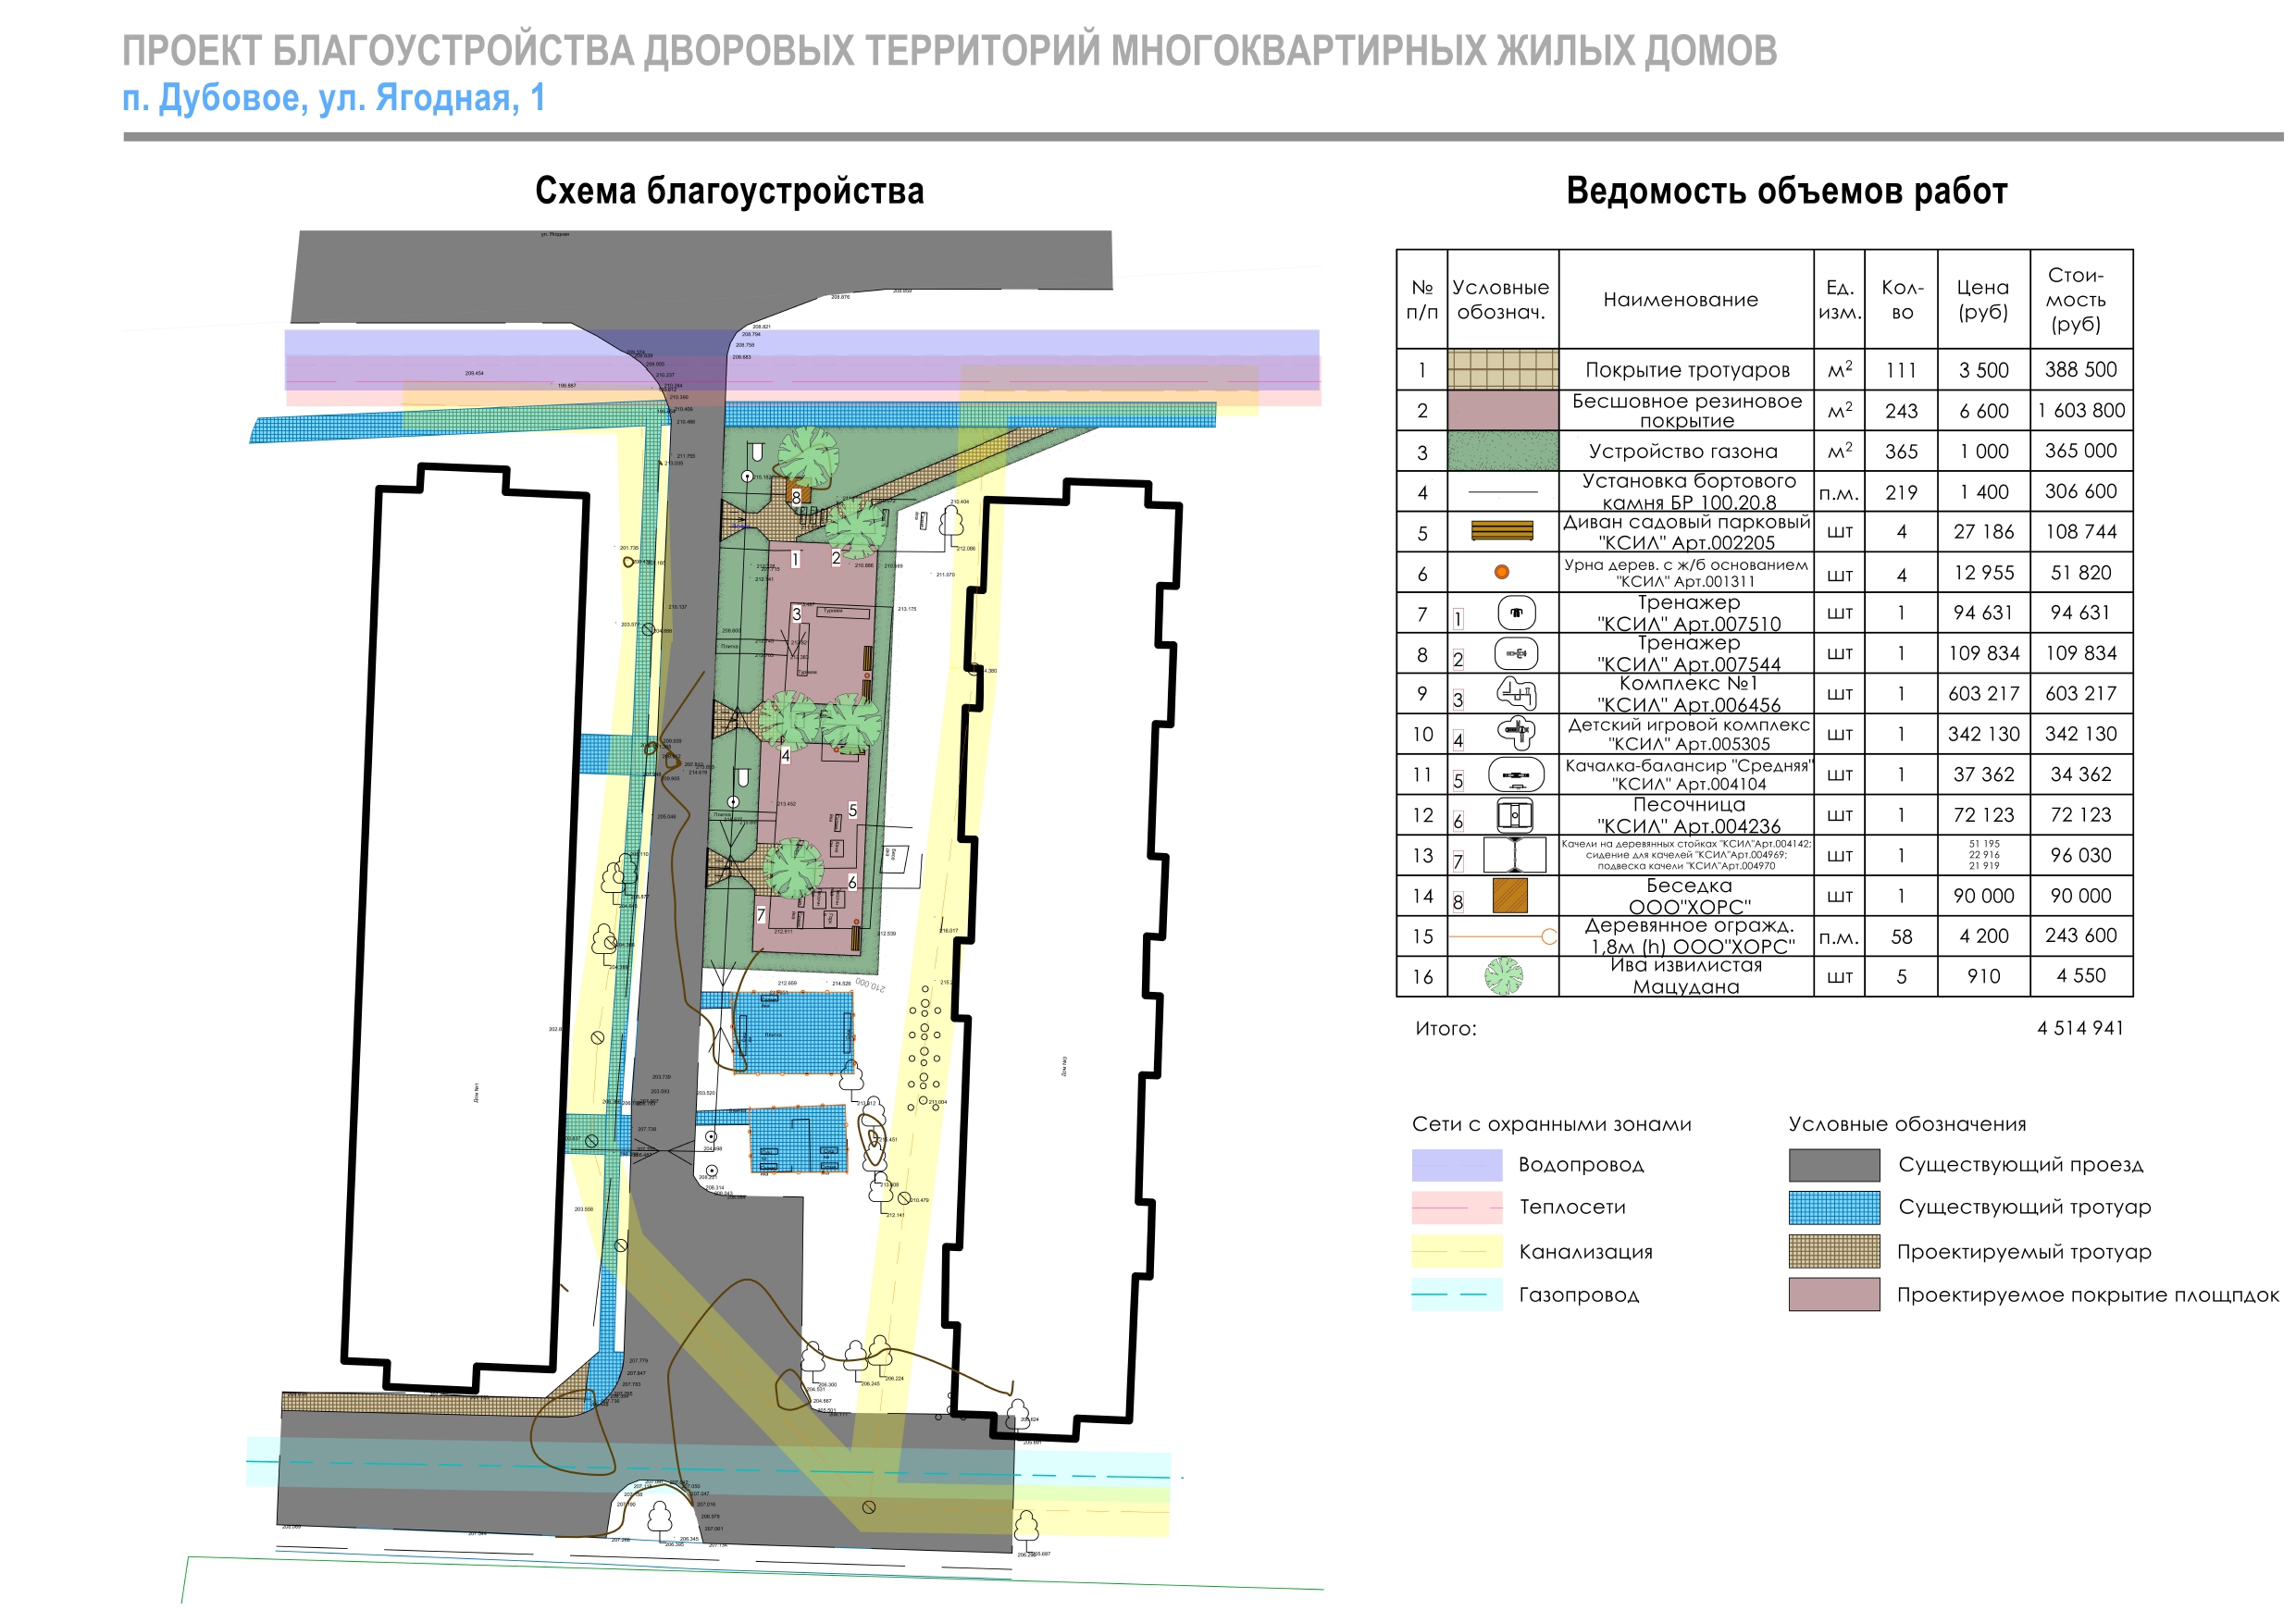The width and height of the screenshot is (2296, 1623).
Task: Select the Комплекс №1 equipment icon
Action: click(x=1516, y=693)
